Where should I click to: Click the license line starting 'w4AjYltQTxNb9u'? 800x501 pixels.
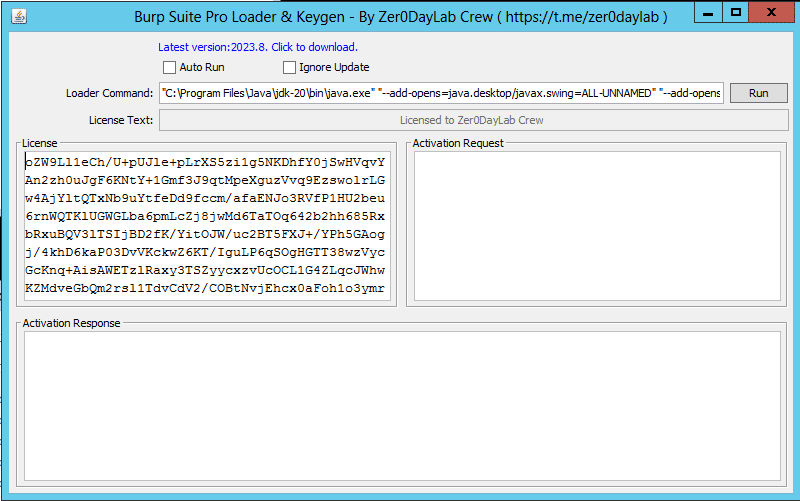205,198
